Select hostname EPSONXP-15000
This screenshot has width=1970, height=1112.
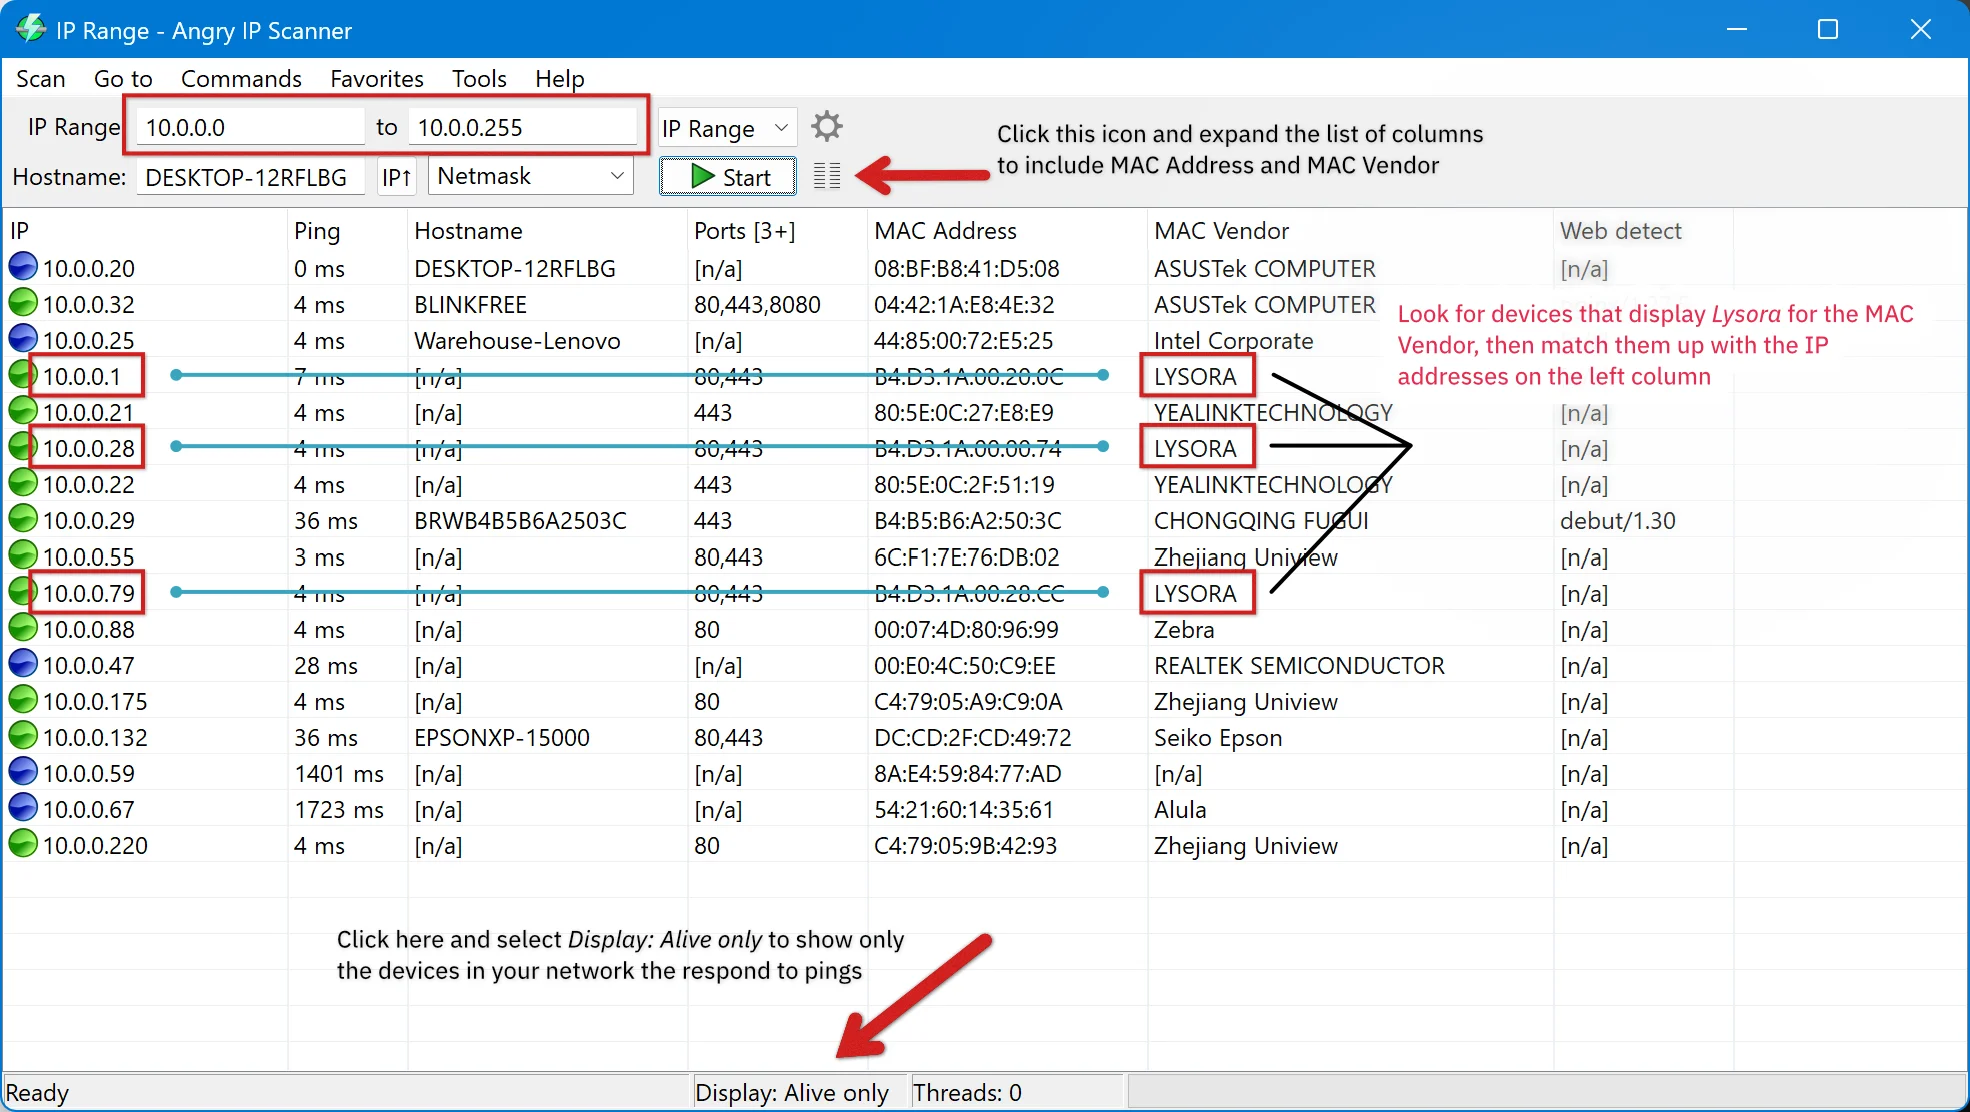(502, 737)
